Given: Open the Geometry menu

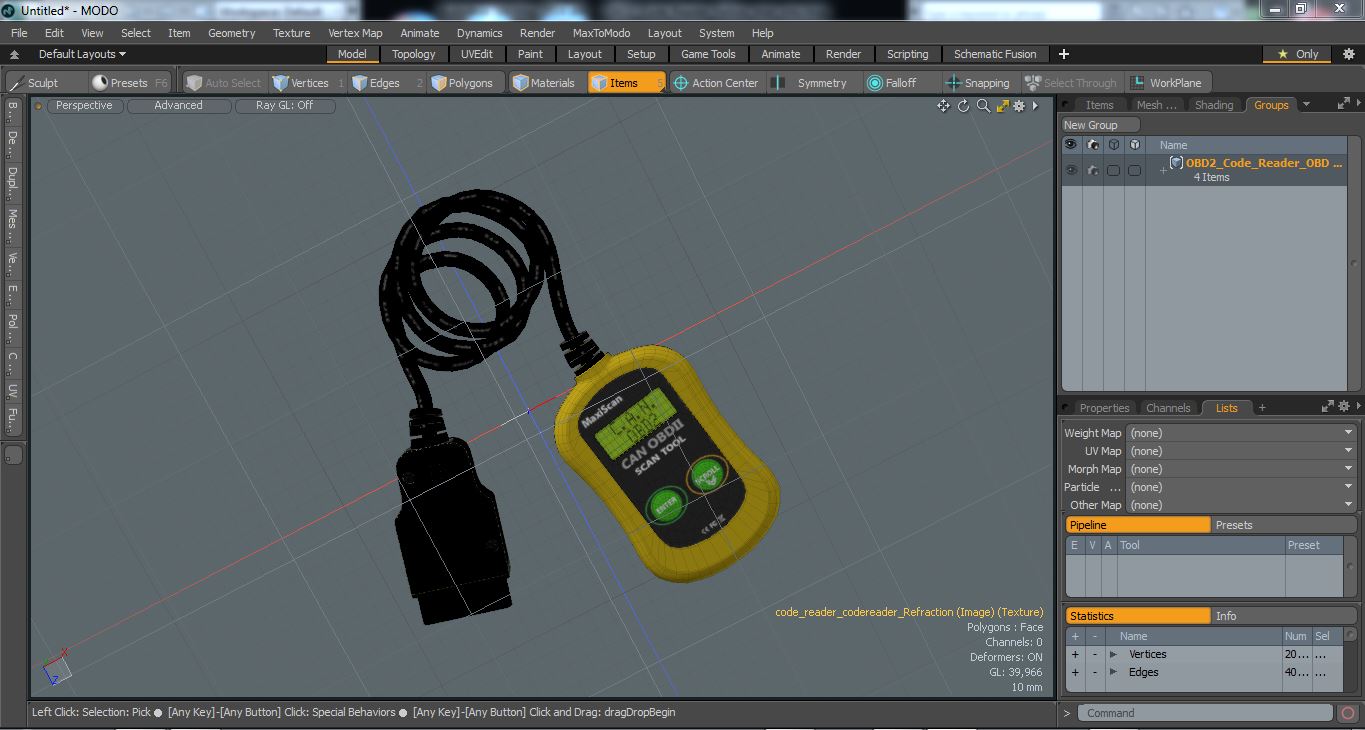Looking at the screenshot, I should [x=231, y=33].
